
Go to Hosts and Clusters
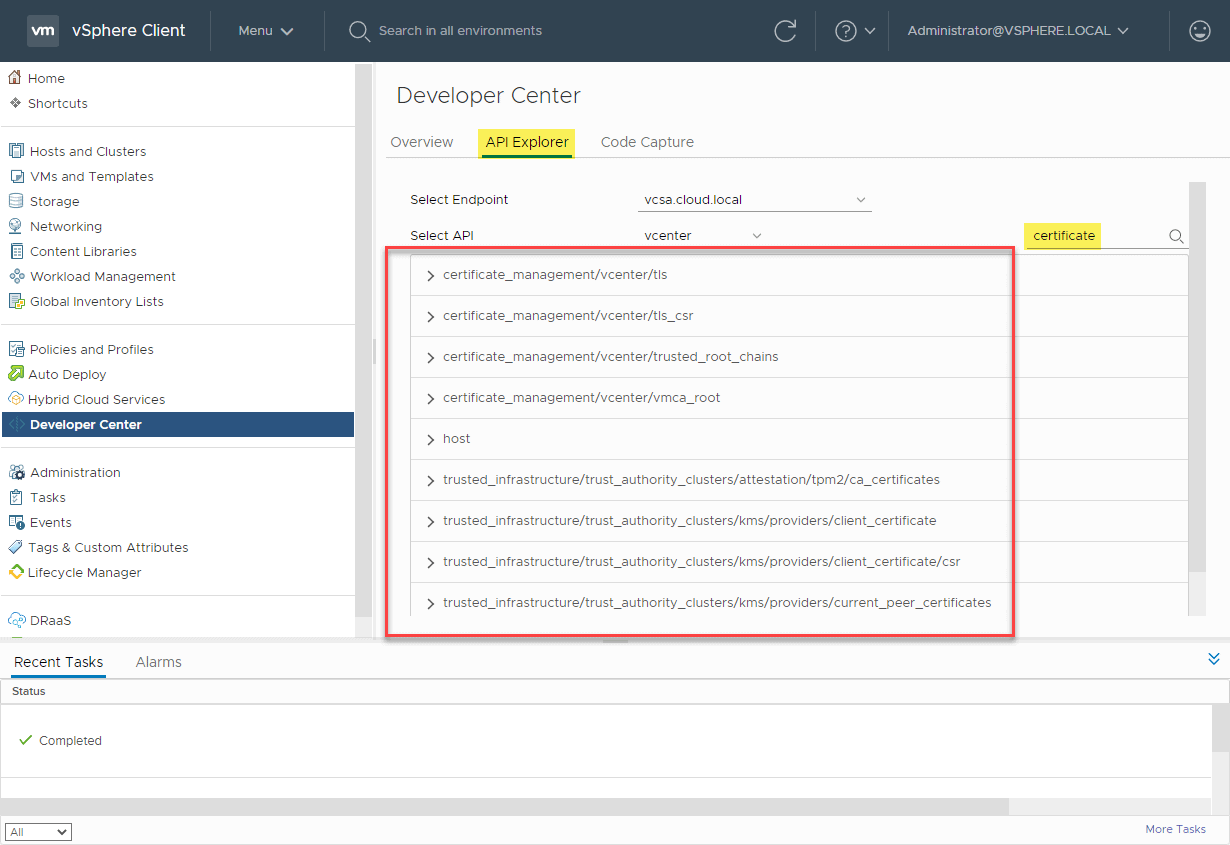[x=88, y=151]
